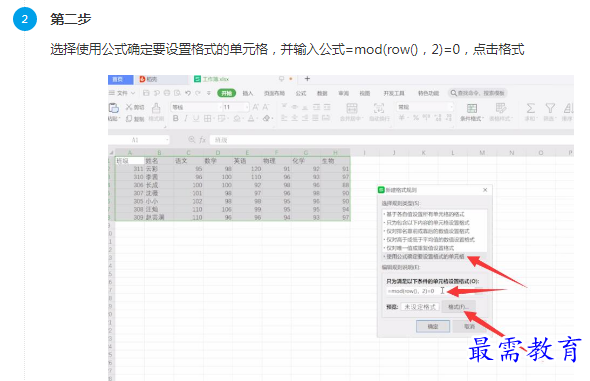Open Conditional Formatting (条件格式)
The image size is (590, 381).
coord(471,112)
